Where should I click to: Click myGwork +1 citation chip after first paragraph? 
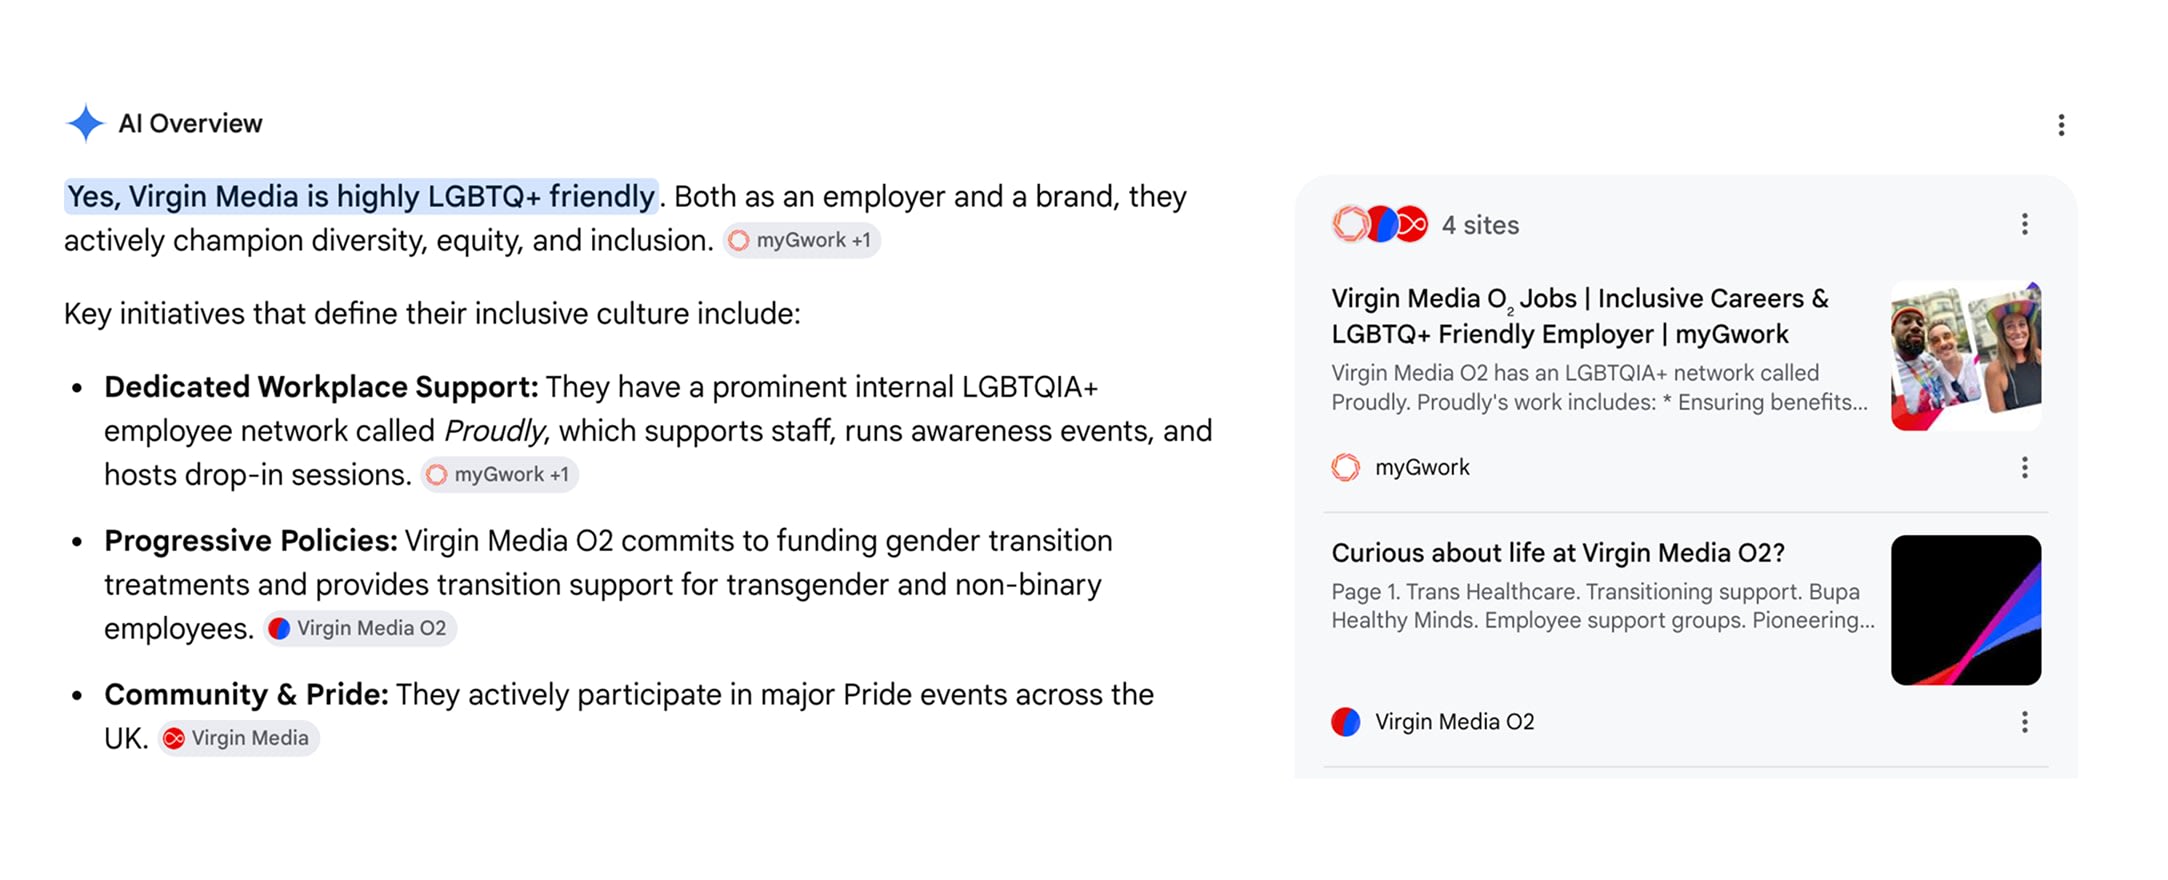coord(801,240)
